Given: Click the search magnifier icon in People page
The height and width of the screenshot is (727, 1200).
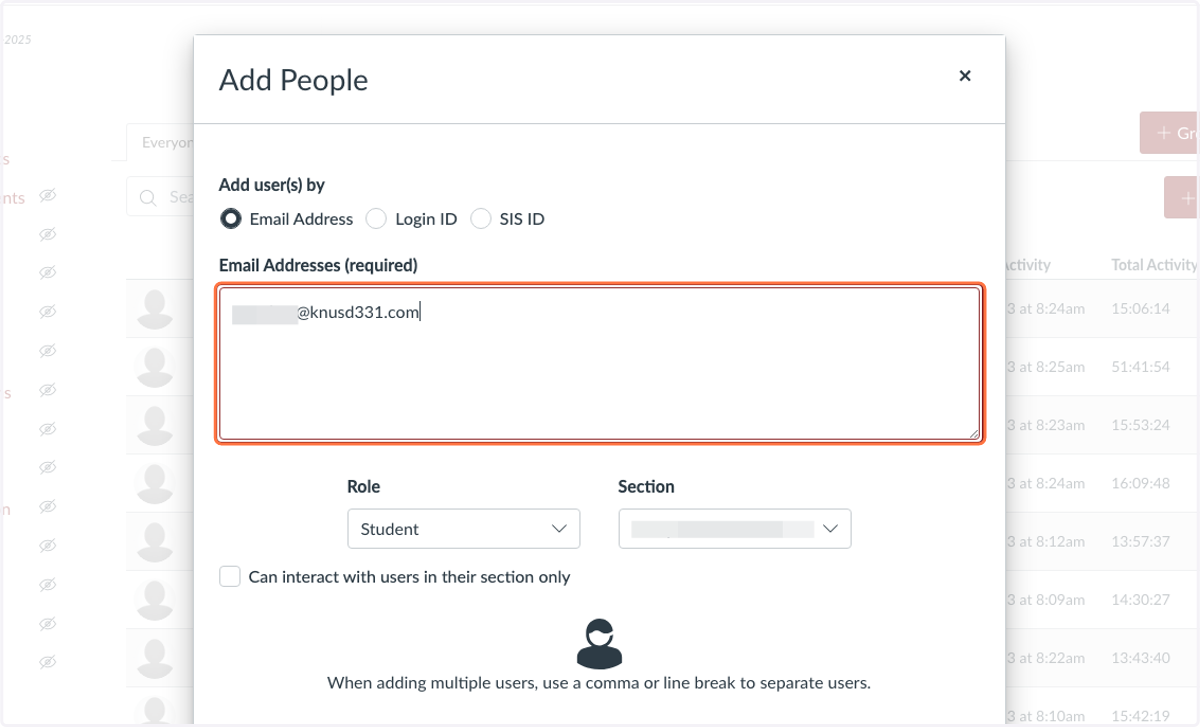Looking at the screenshot, I should click(148, 197).
